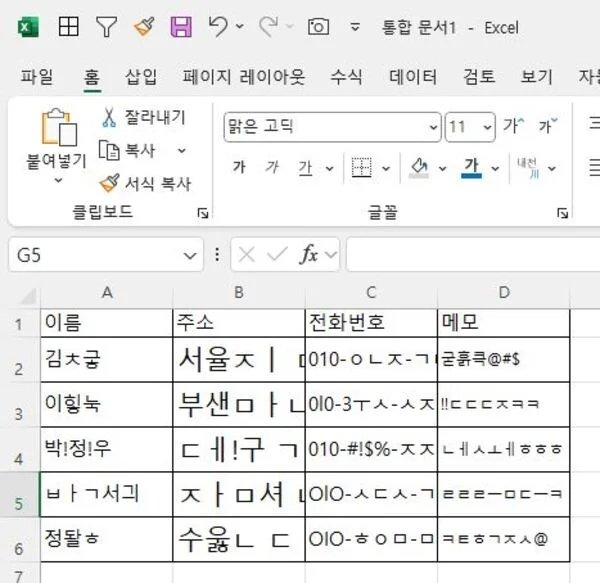600x583 pixels.
Task: Click the 전화번호 header cell
Action: point(371,323)
